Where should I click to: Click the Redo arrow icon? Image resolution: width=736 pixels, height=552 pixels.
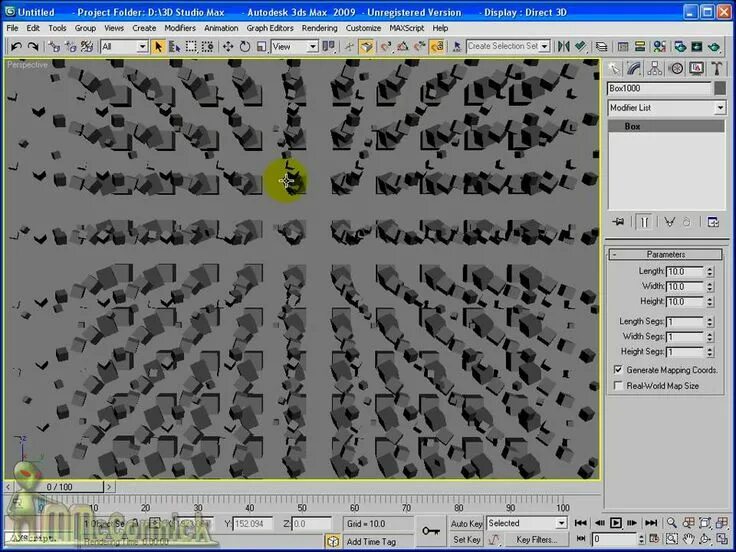click(33, 46)
